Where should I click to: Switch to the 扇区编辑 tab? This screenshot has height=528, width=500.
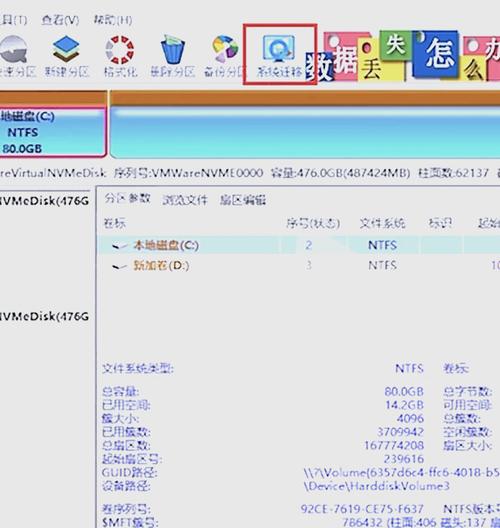click(242, 200)
